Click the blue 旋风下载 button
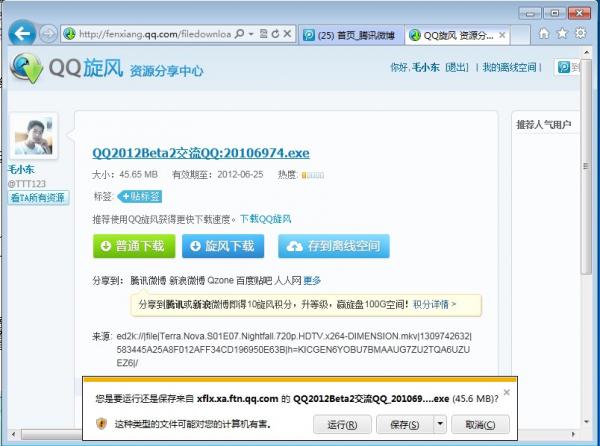 pos(223,246)
